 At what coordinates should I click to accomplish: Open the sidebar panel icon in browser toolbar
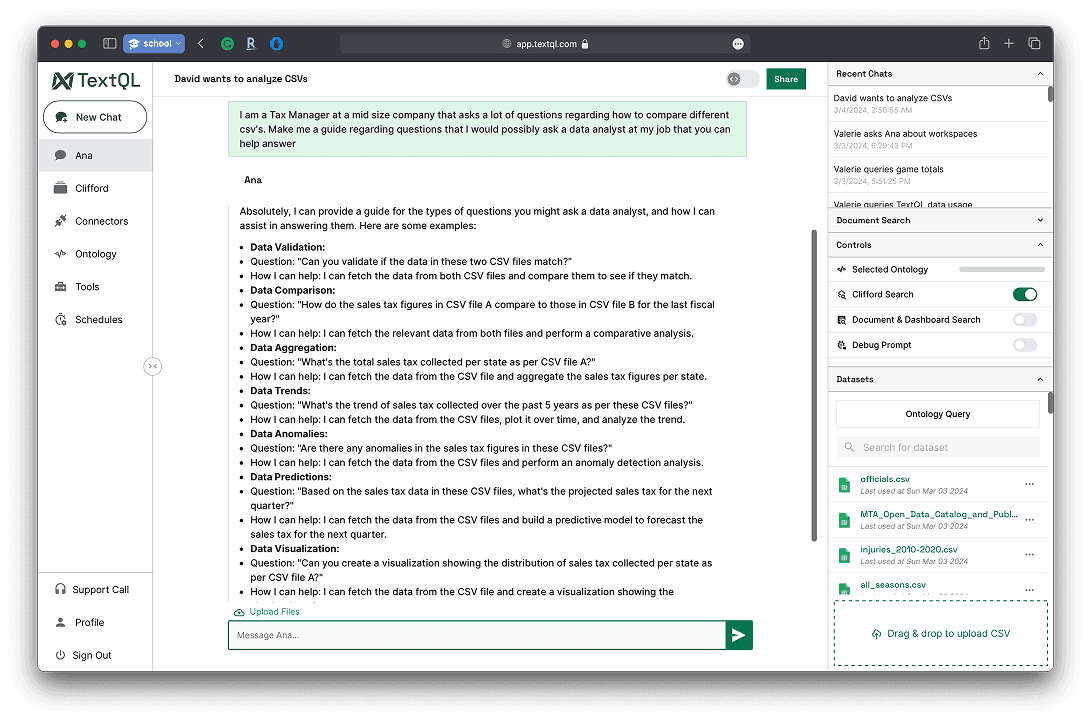pyautogui.click(x=109, y=44)
